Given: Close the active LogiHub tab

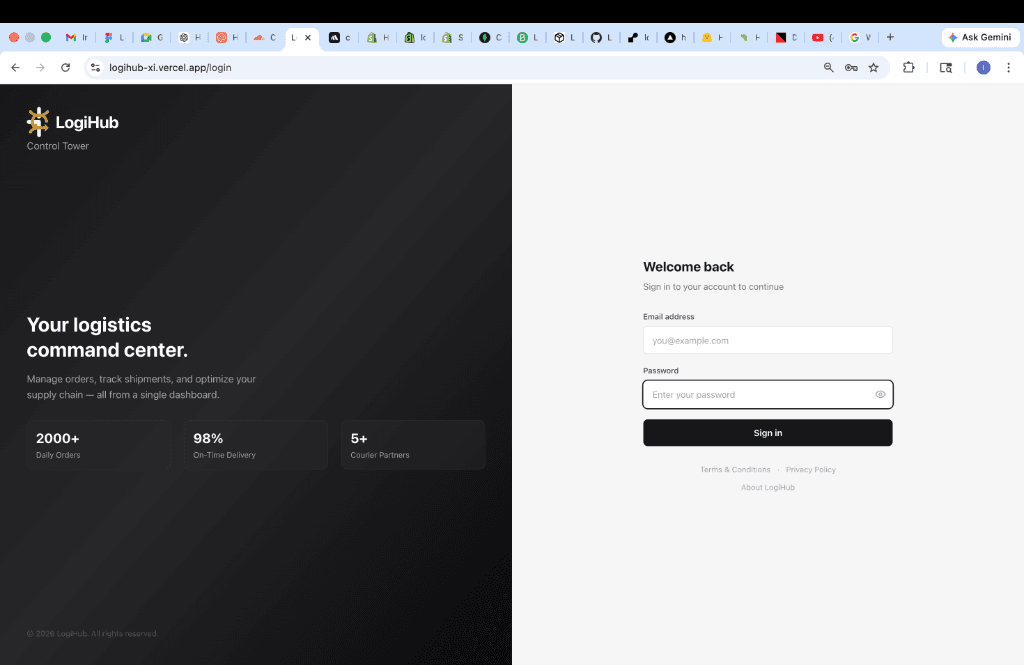Looking at the screenshot, I should coord(308,38).
